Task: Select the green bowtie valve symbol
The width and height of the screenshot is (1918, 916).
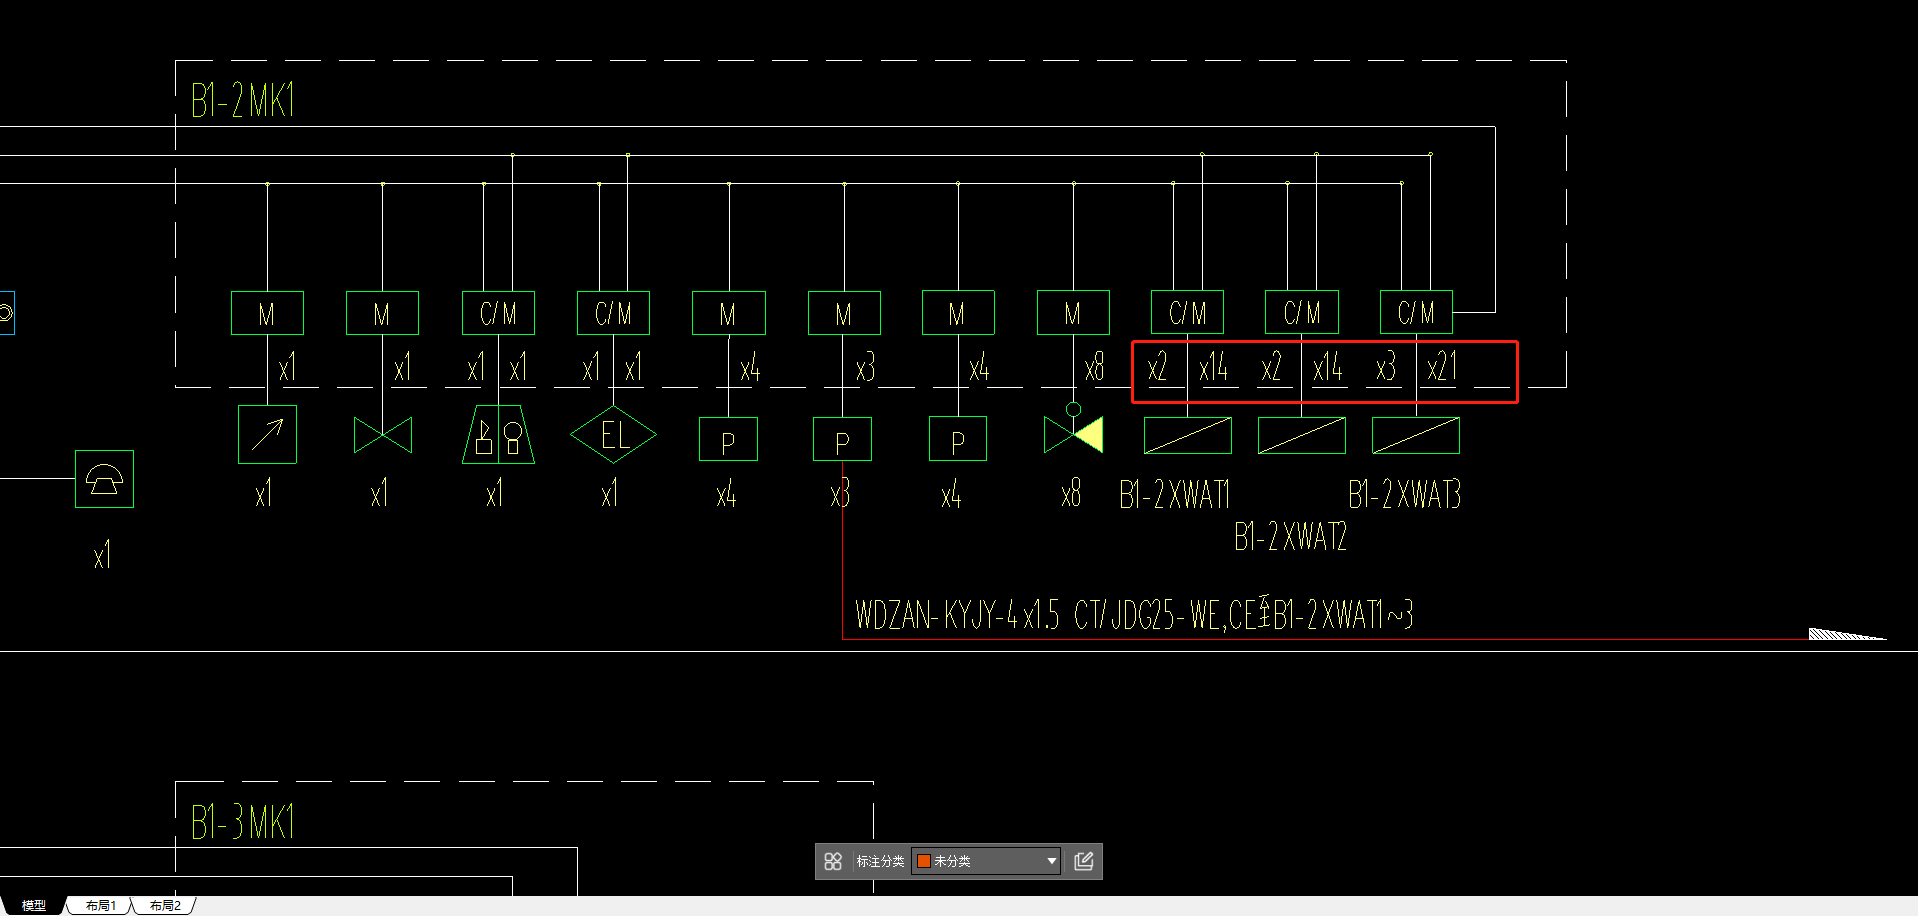Action: 383,435
